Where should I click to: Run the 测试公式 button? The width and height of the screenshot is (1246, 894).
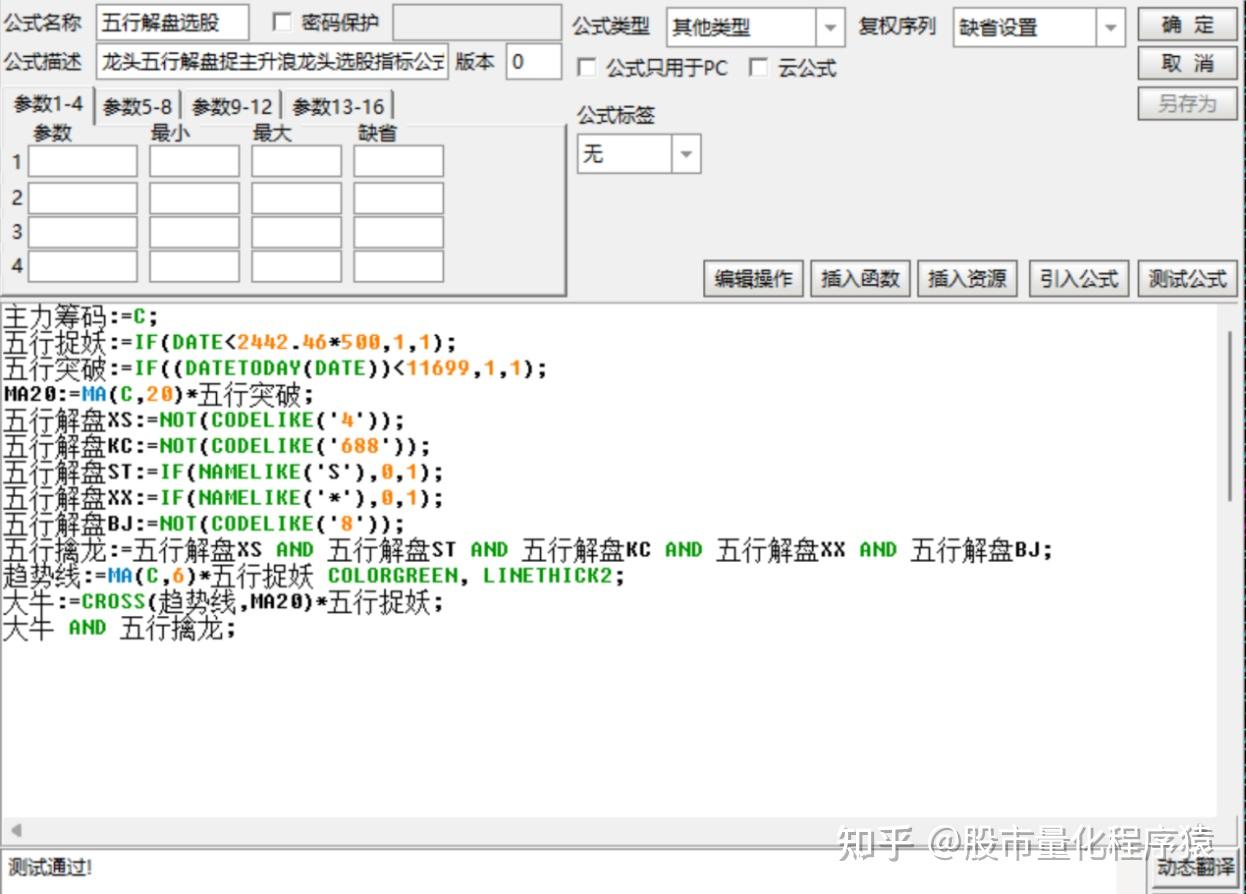click(1187, 279)
